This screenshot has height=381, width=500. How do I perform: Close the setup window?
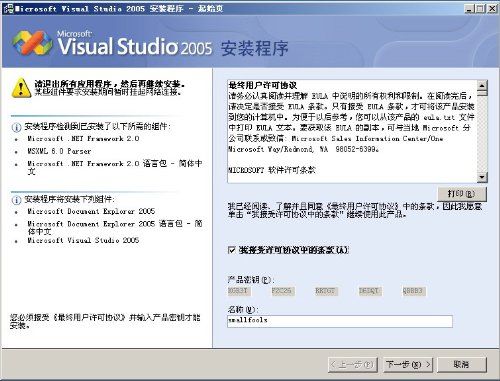pyautogui.click(x=492, y=9)
